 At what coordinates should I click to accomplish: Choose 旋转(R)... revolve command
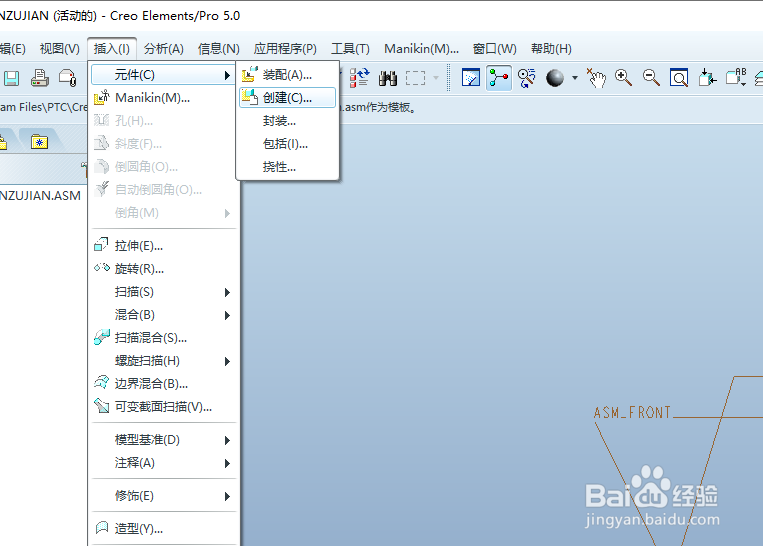coord(164,269)
